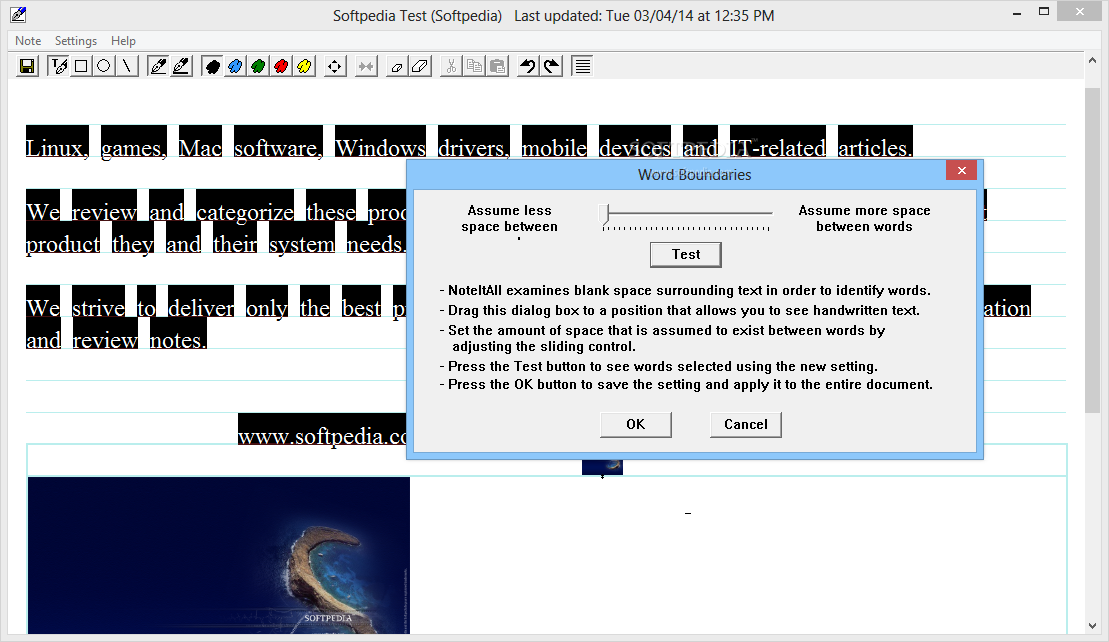Click the NoteItAll app icon in title bar
1109x642 pixels.
pyautogui.click(x=18, y=14)
